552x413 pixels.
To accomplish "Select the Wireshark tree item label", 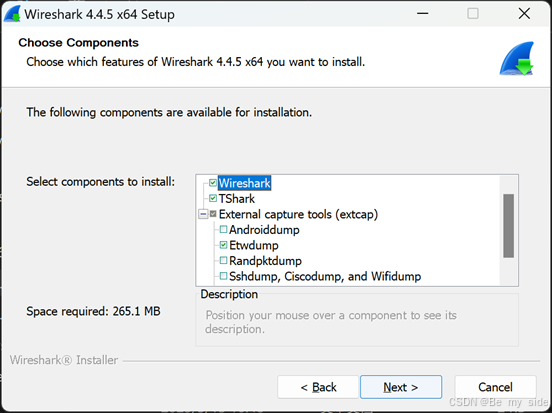I will pyautogui.click(x=244, y=183).
